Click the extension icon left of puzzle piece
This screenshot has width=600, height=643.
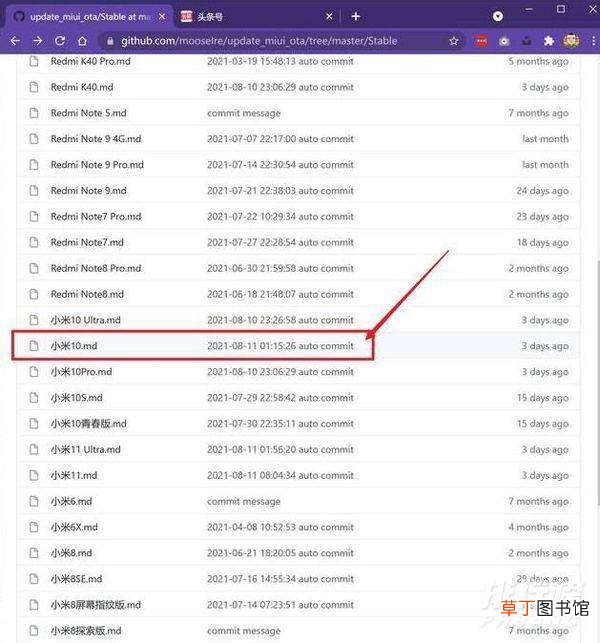(527, 41)
